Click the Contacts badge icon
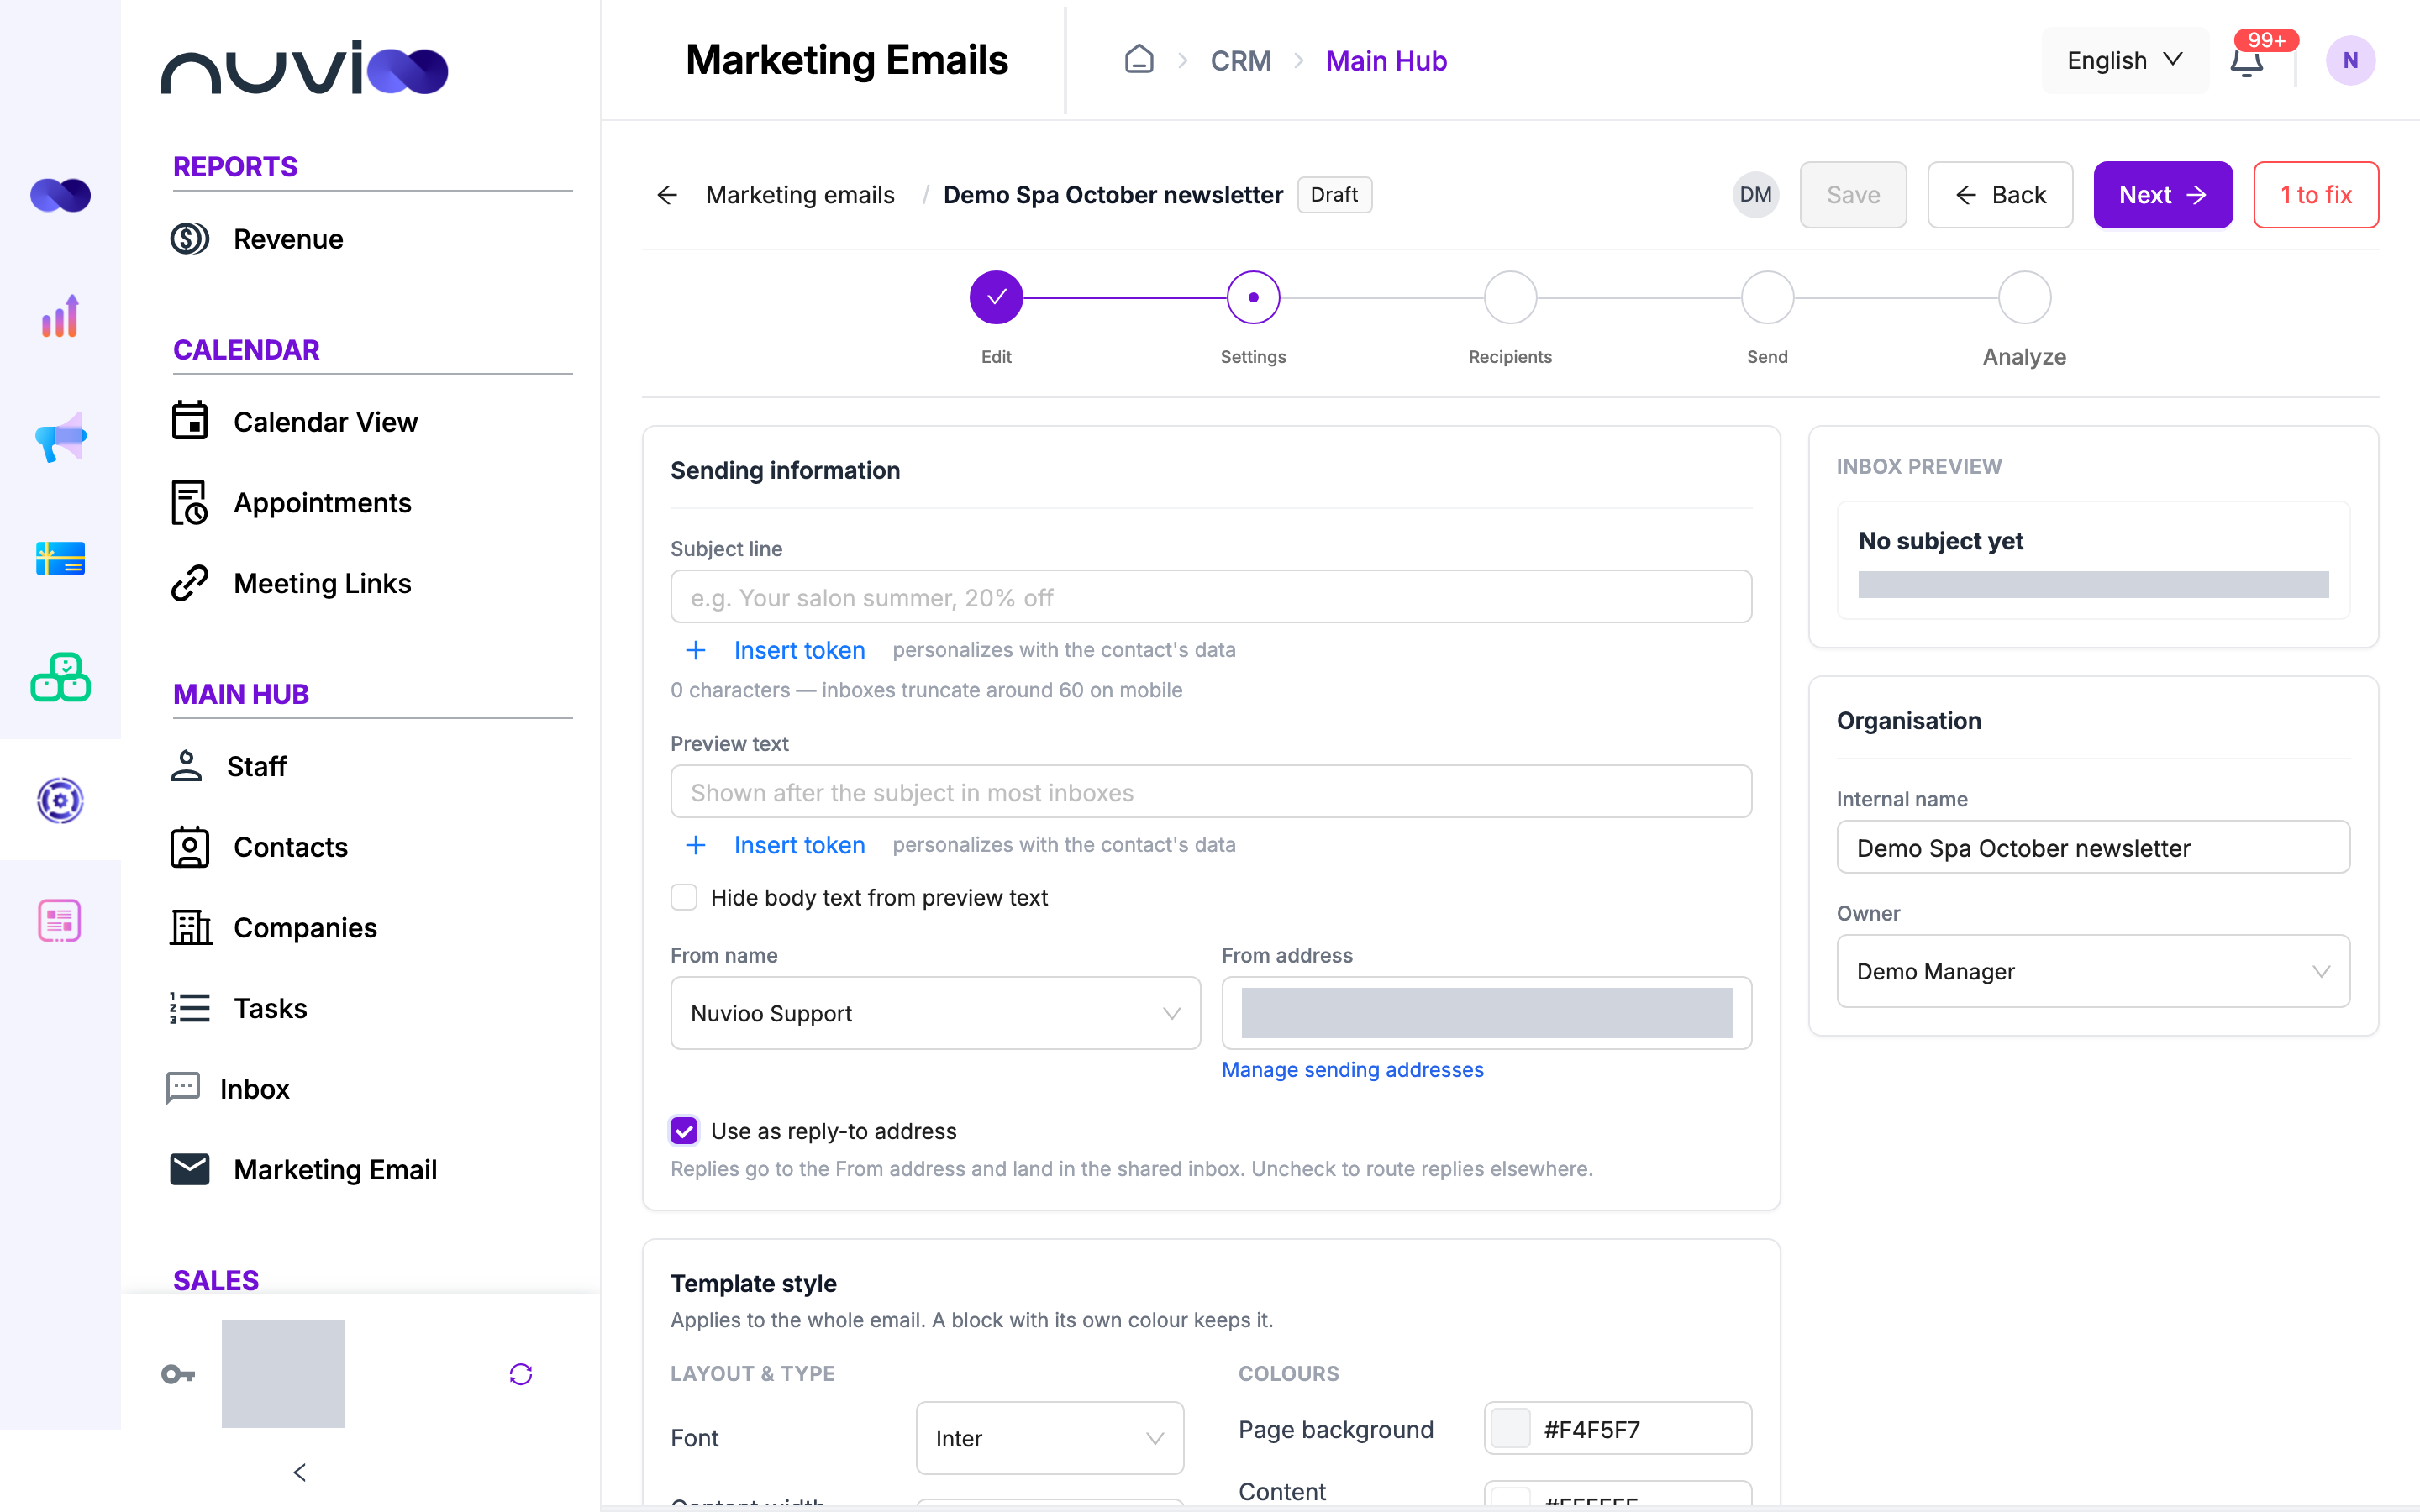Screen dimensions: 2420x1512 coord(189,847)
